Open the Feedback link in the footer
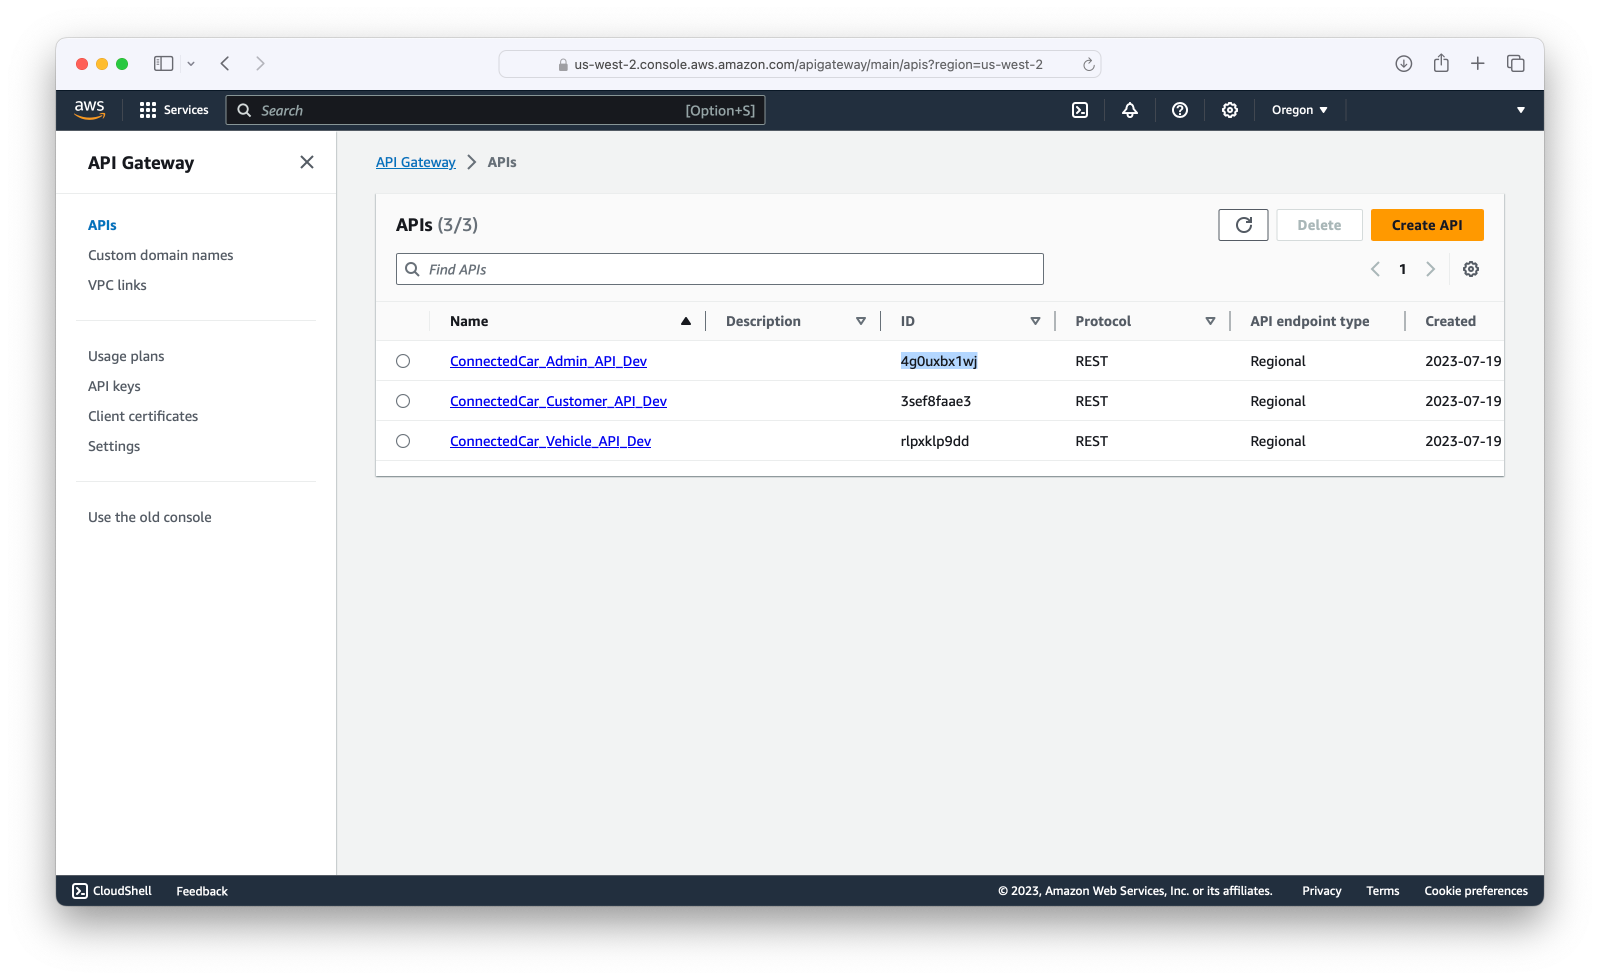The height and width of the screenshot is (980, 1600). [202, 891]
